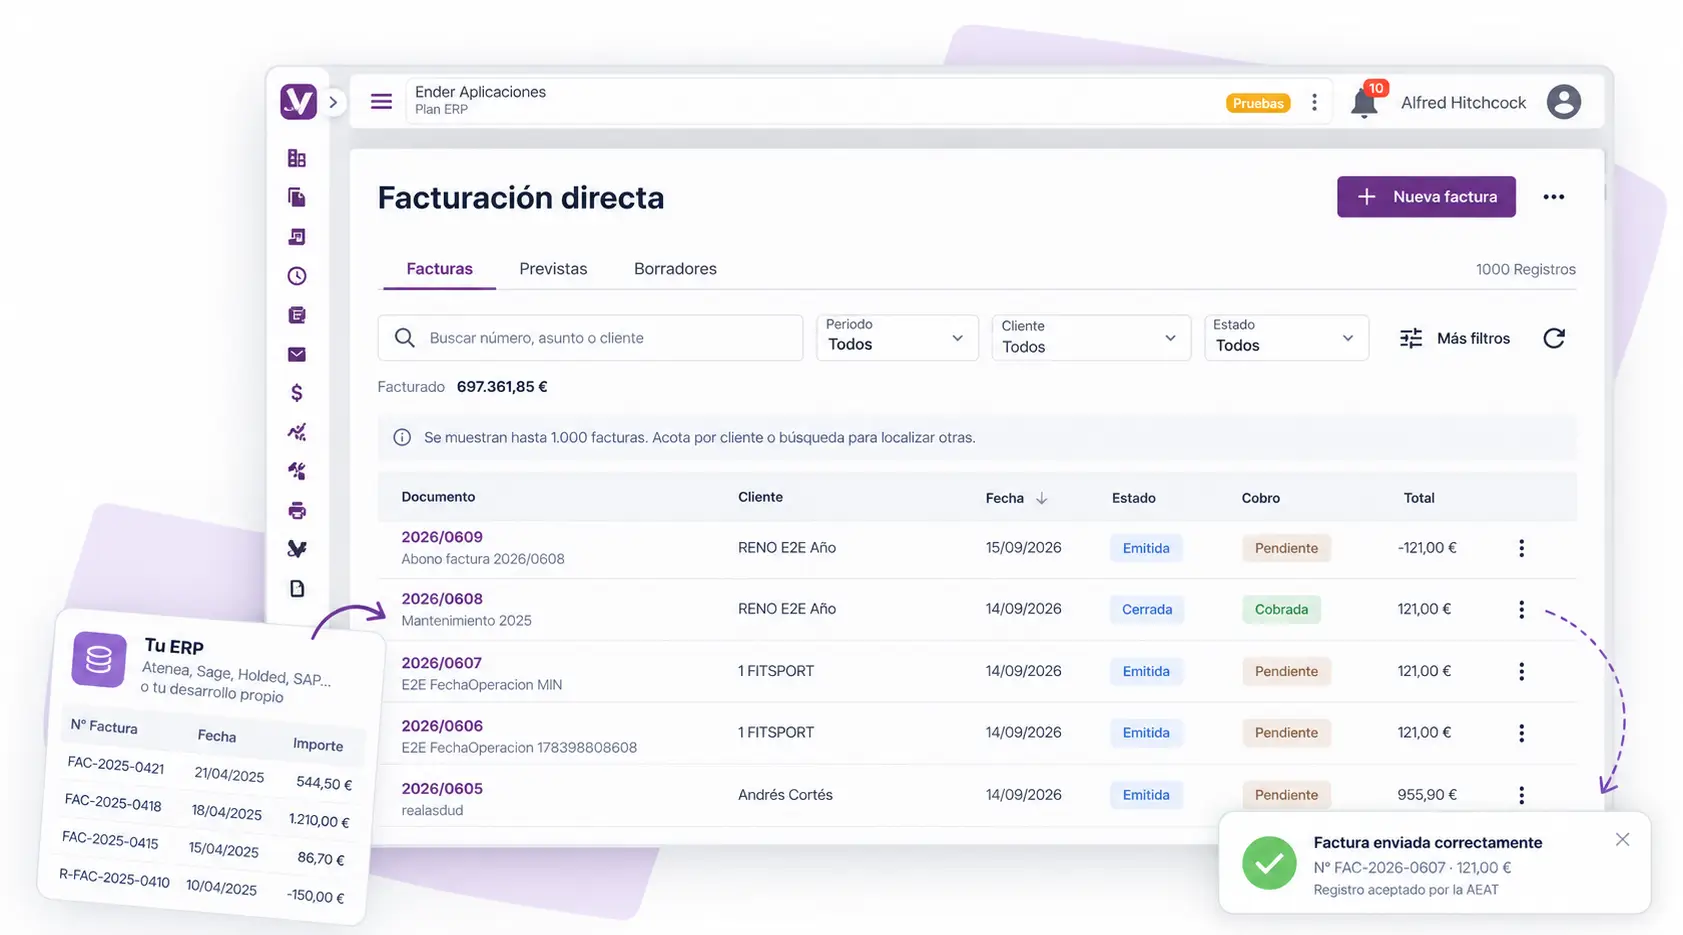This screenshot has height=935, width=1683.
Task: Open row actions for invoice 2026/0609
Action: (x=1521, y=548)
